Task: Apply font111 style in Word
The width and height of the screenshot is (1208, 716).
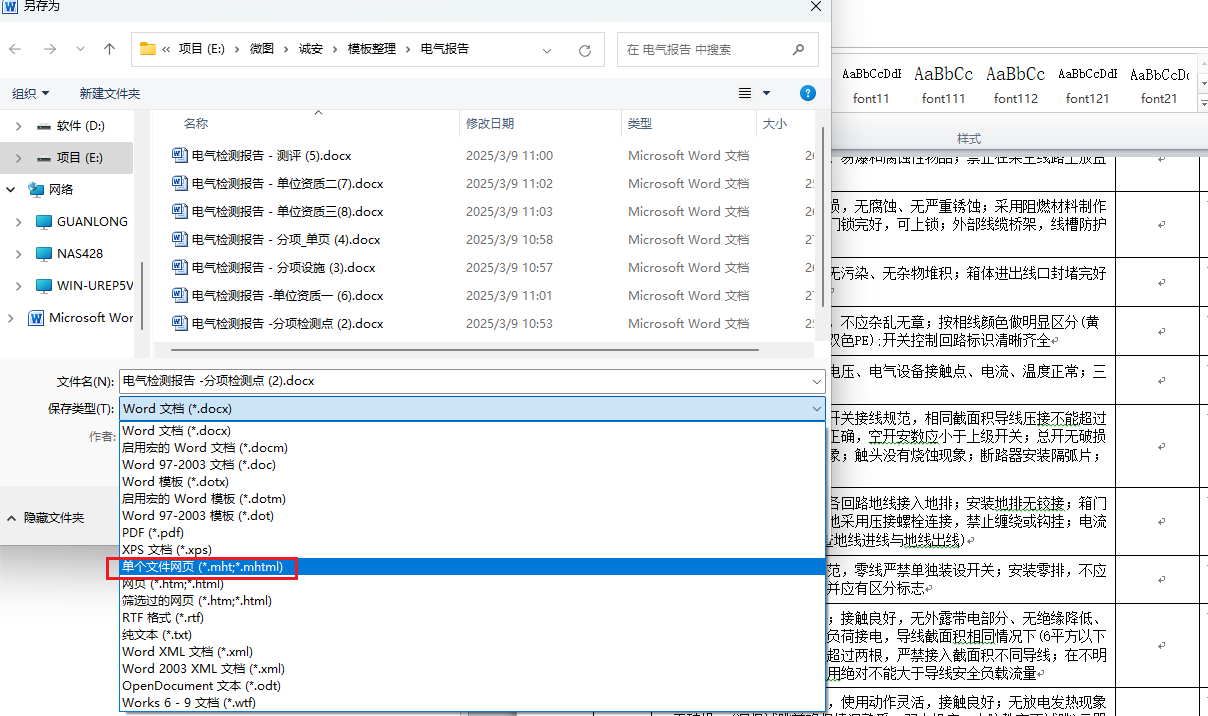Action: click(x=944, y=85)
